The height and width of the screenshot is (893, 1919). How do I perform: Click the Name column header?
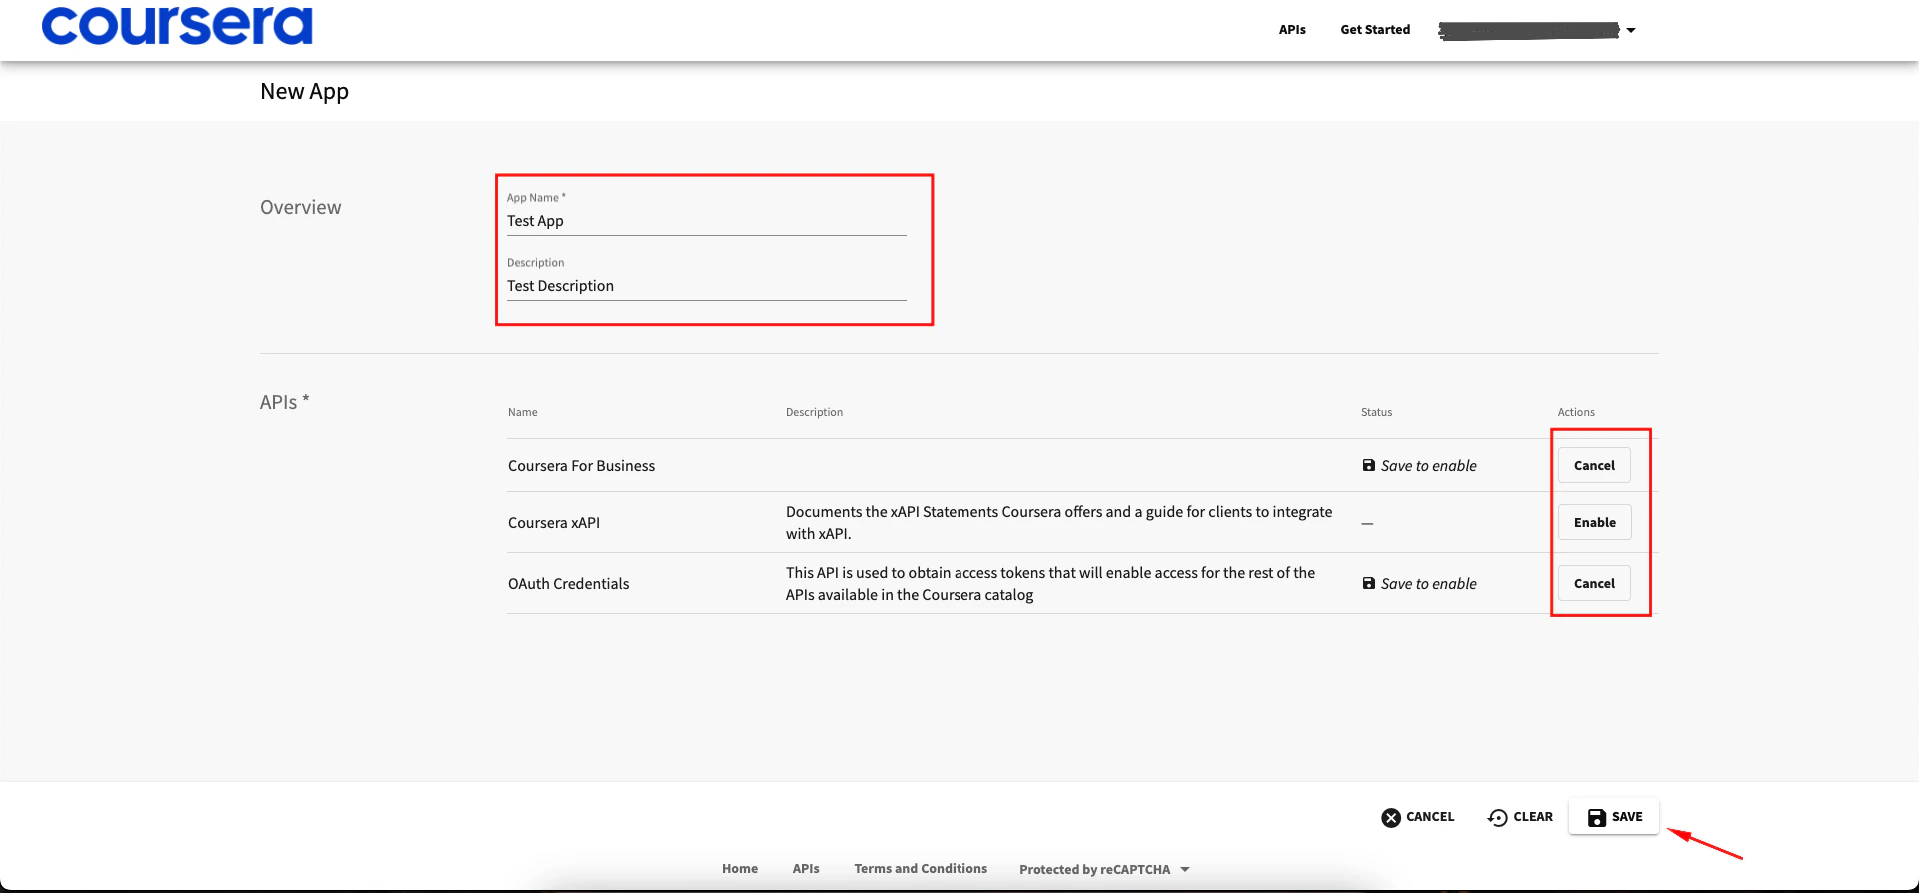click(x=522, y=412)
